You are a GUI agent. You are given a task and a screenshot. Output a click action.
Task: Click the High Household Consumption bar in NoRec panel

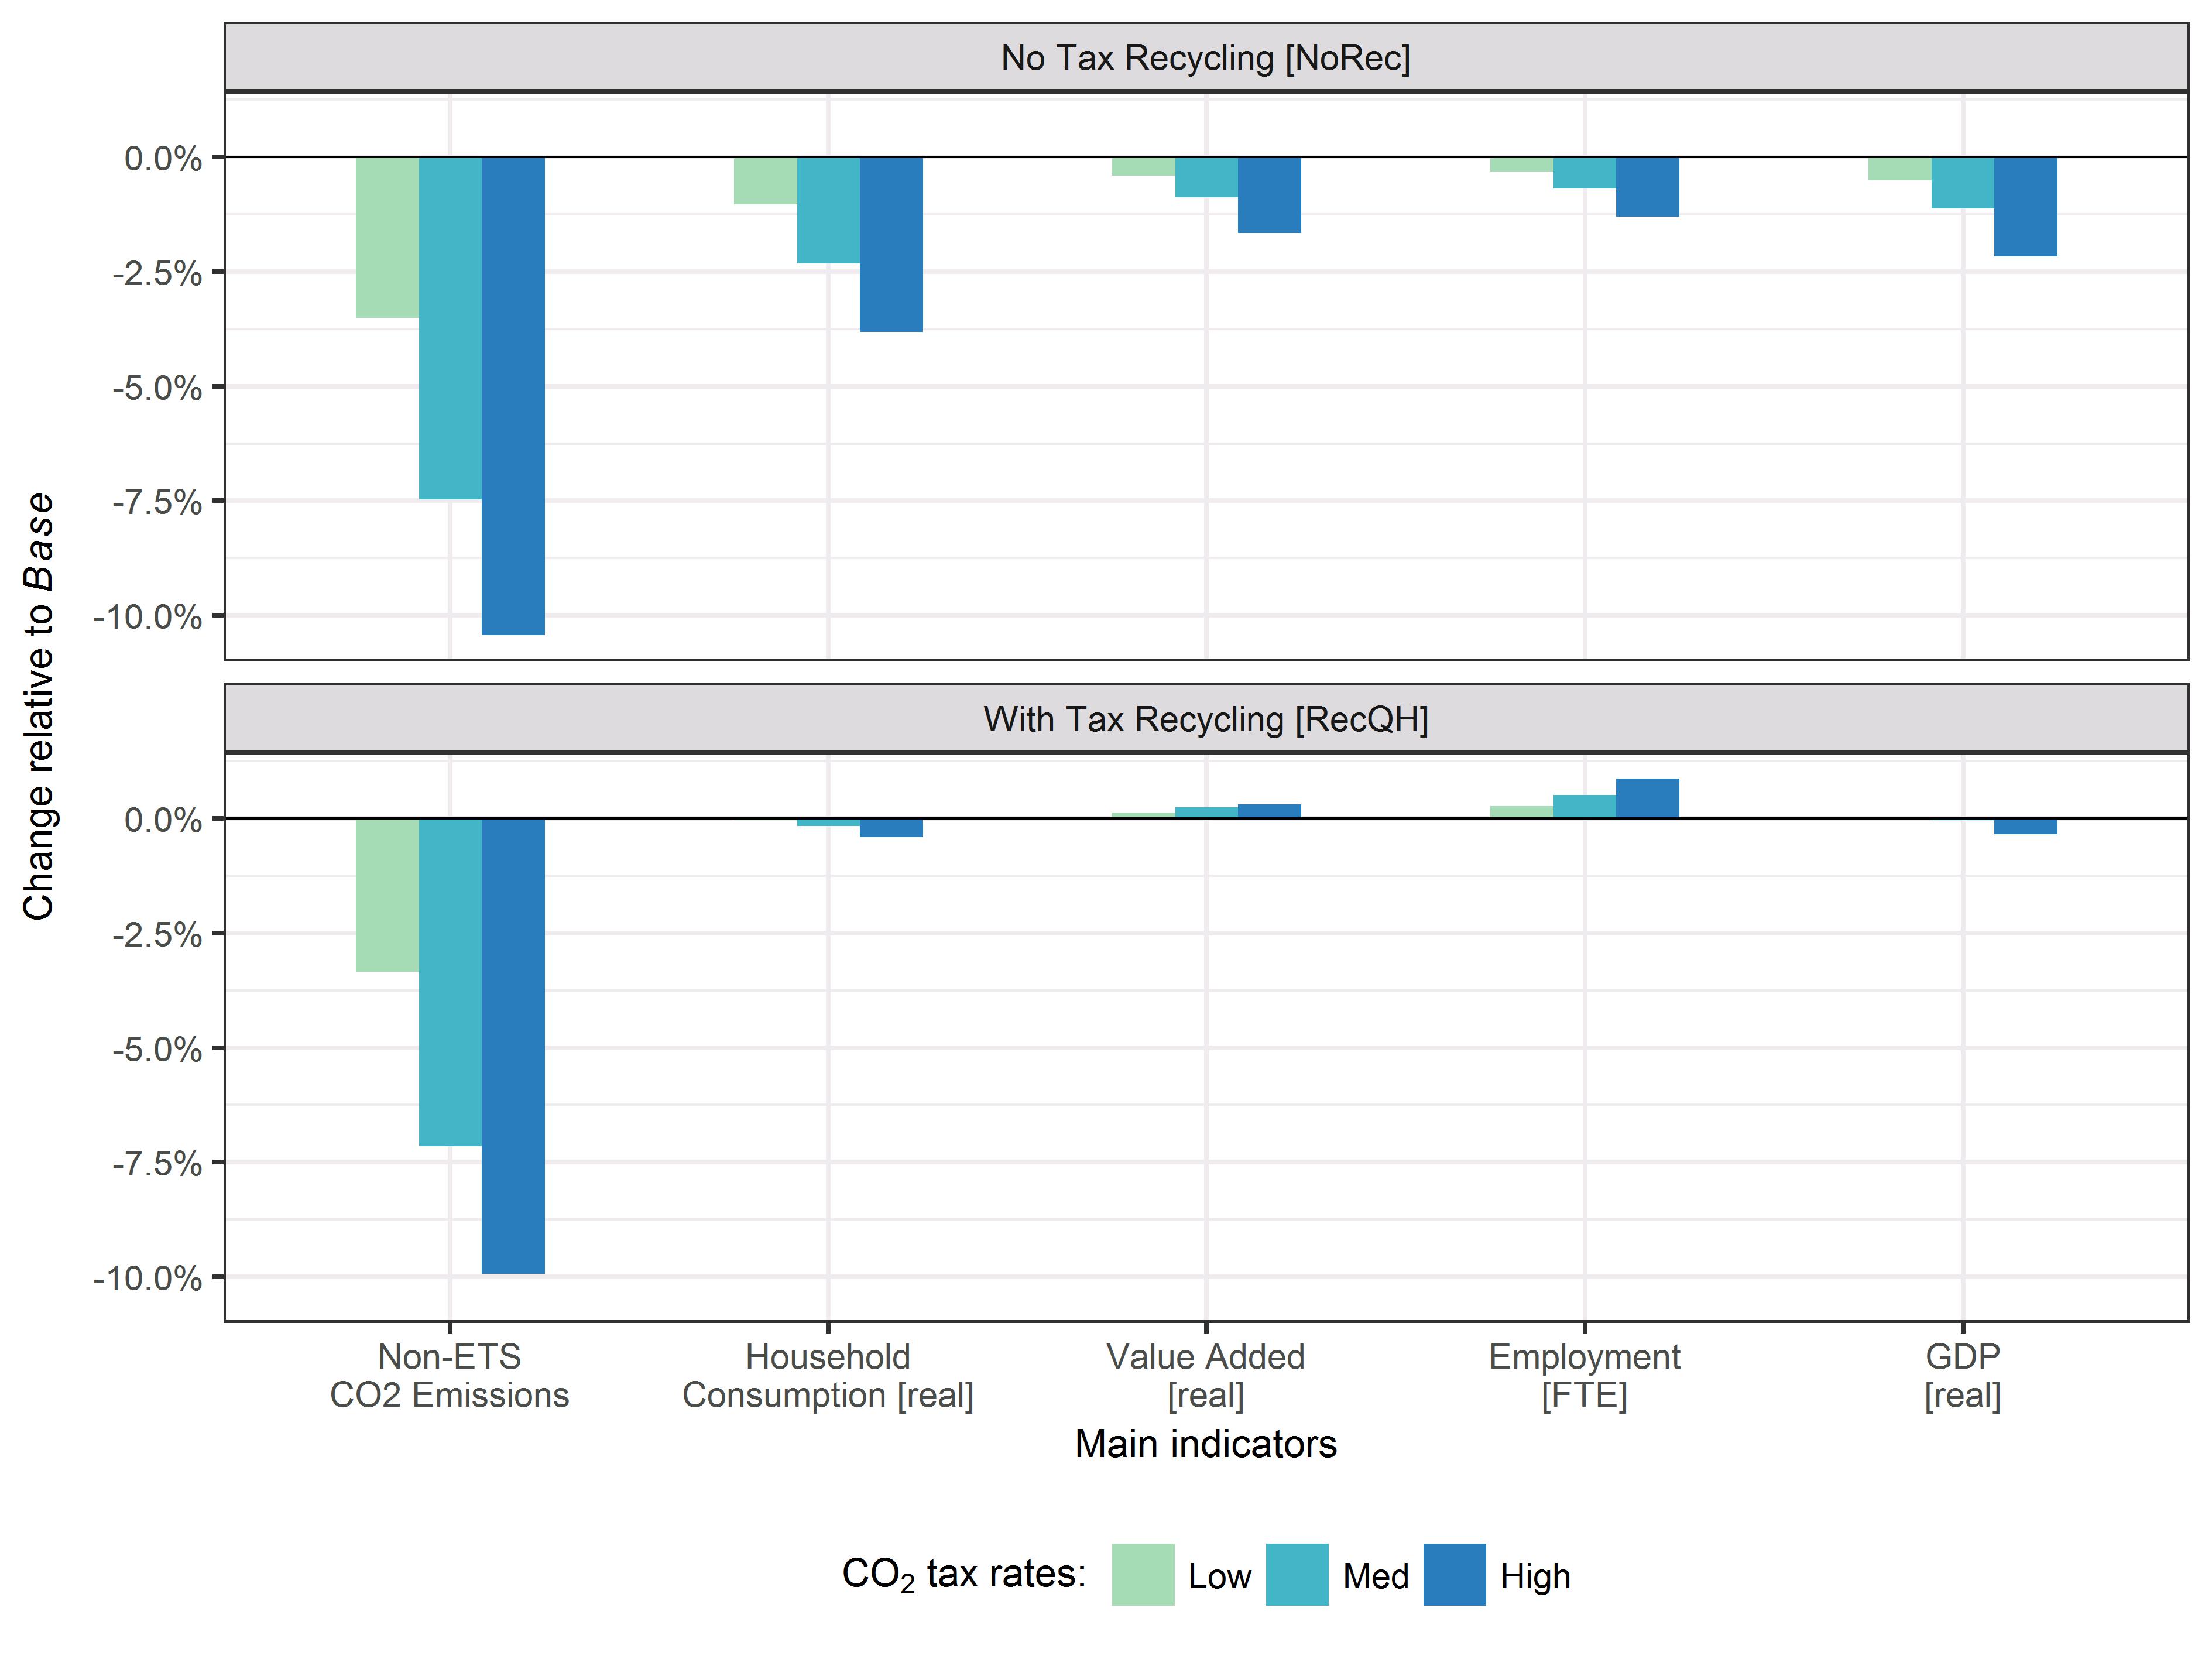pyautogui.click(x=891, y=244)
